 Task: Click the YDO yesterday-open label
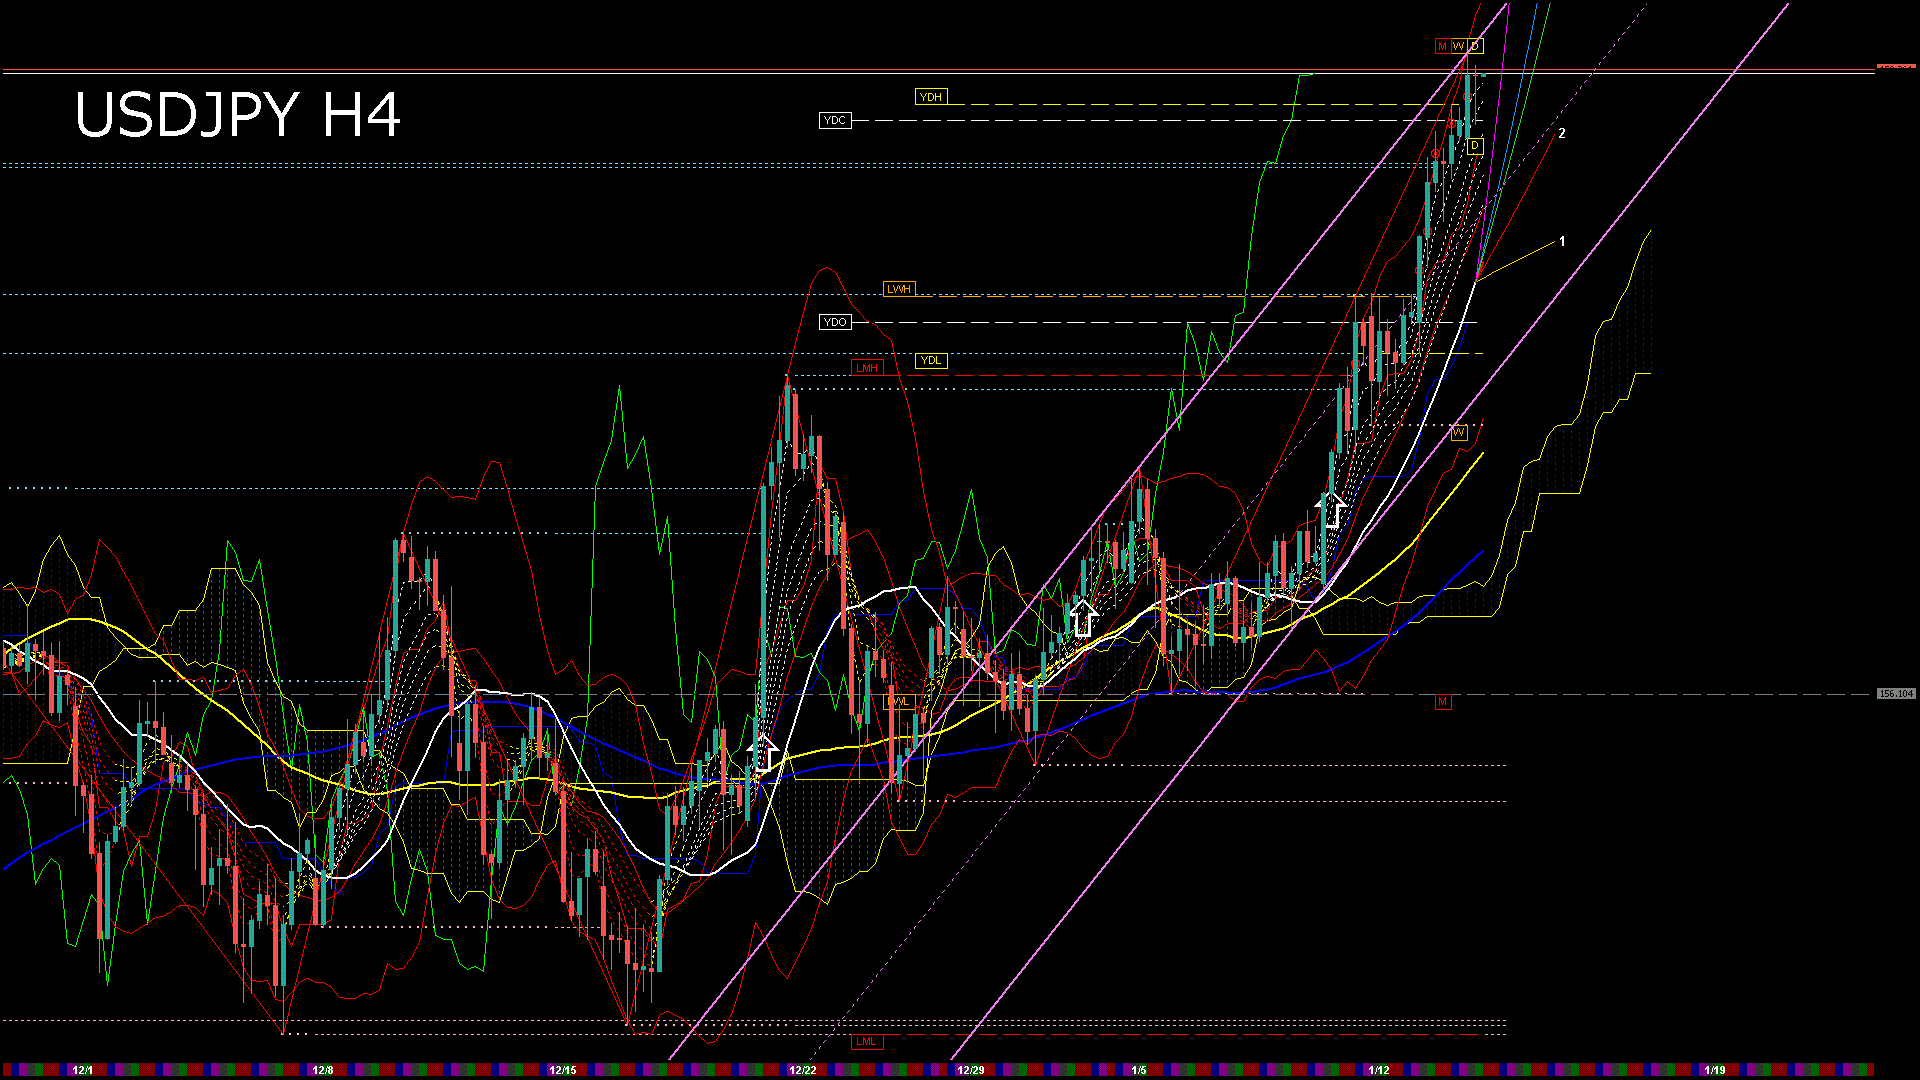[x=835, y=321]
